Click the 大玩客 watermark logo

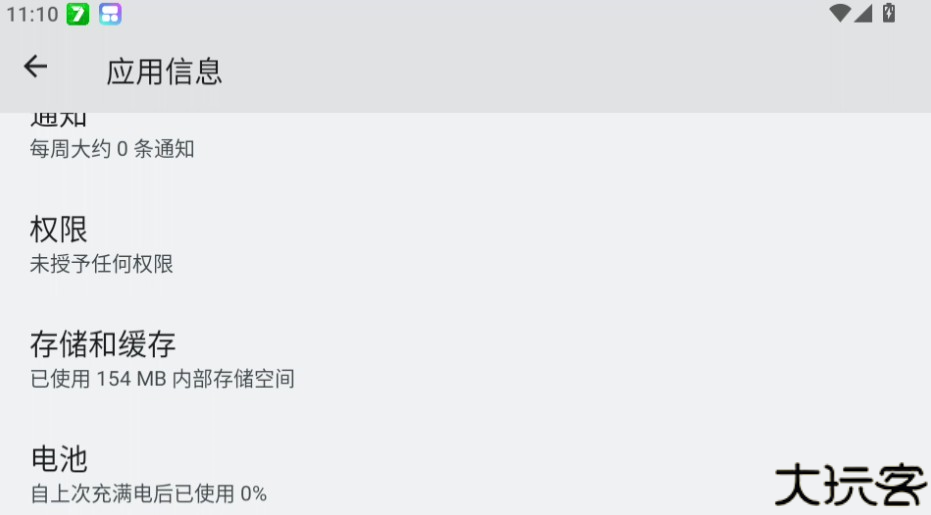click(850, 485)
